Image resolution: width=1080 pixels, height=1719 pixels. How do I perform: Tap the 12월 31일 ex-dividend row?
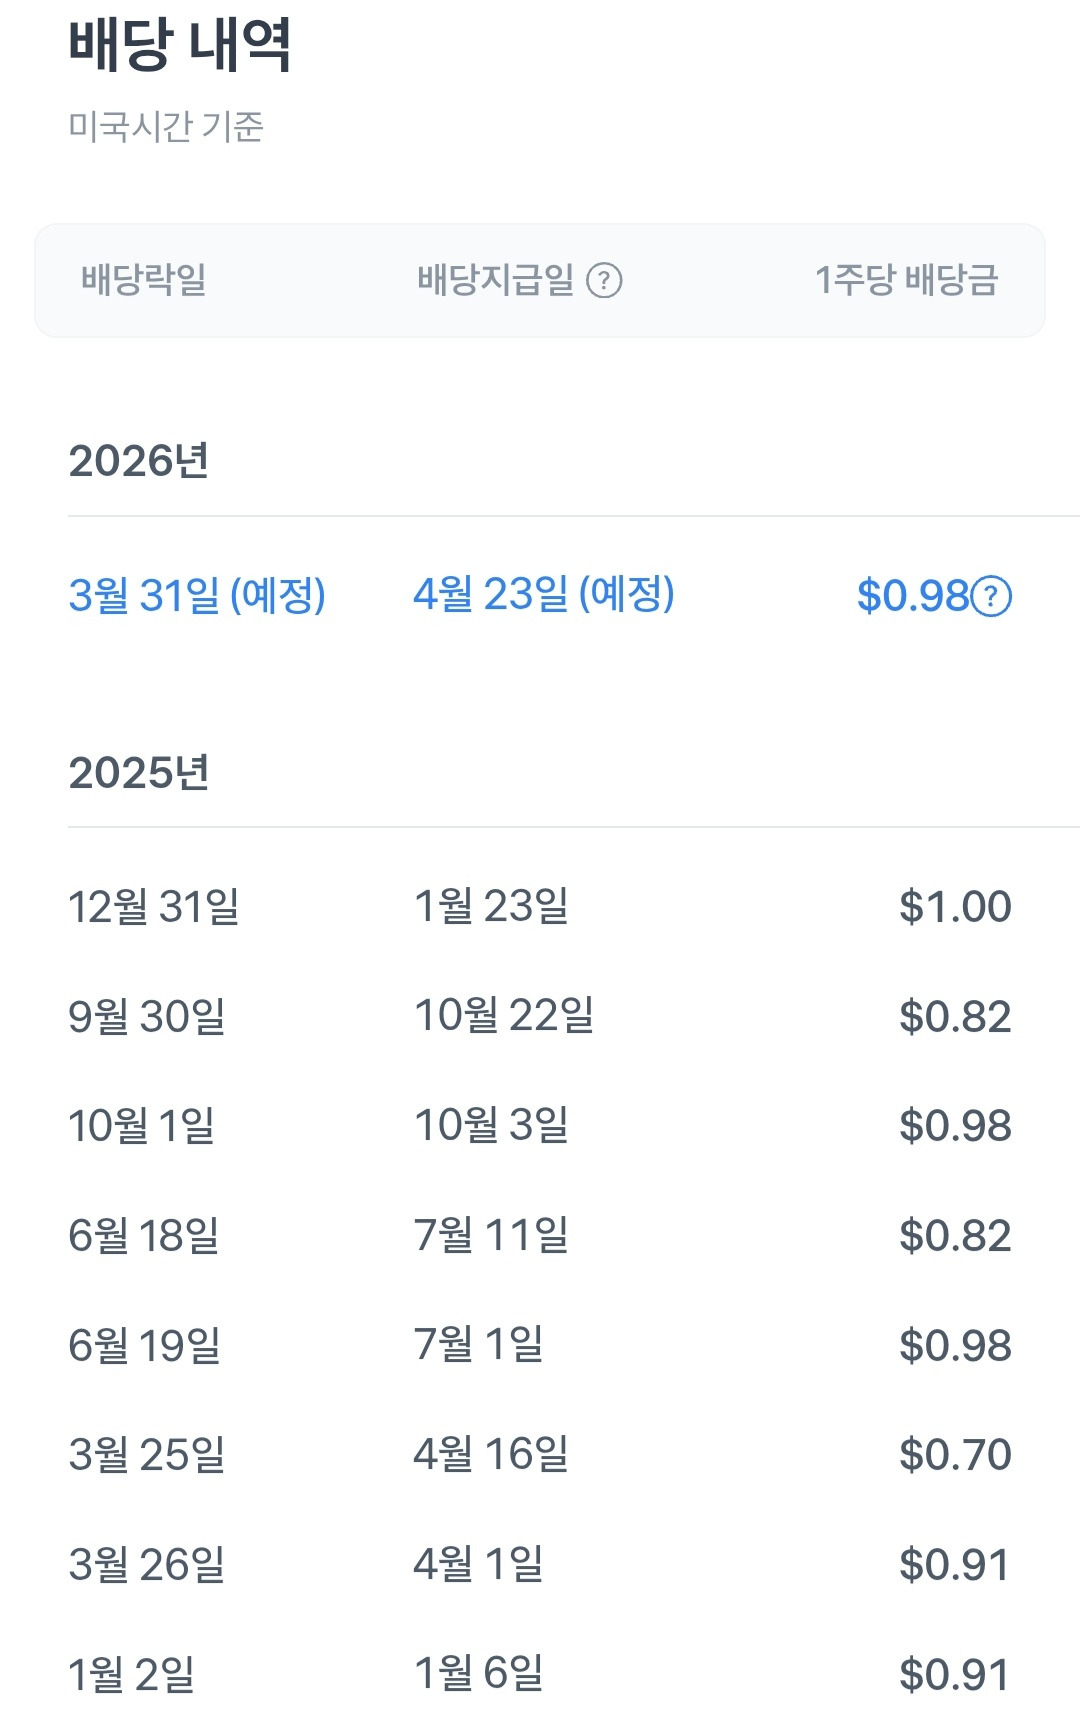(x=154, y=907)
